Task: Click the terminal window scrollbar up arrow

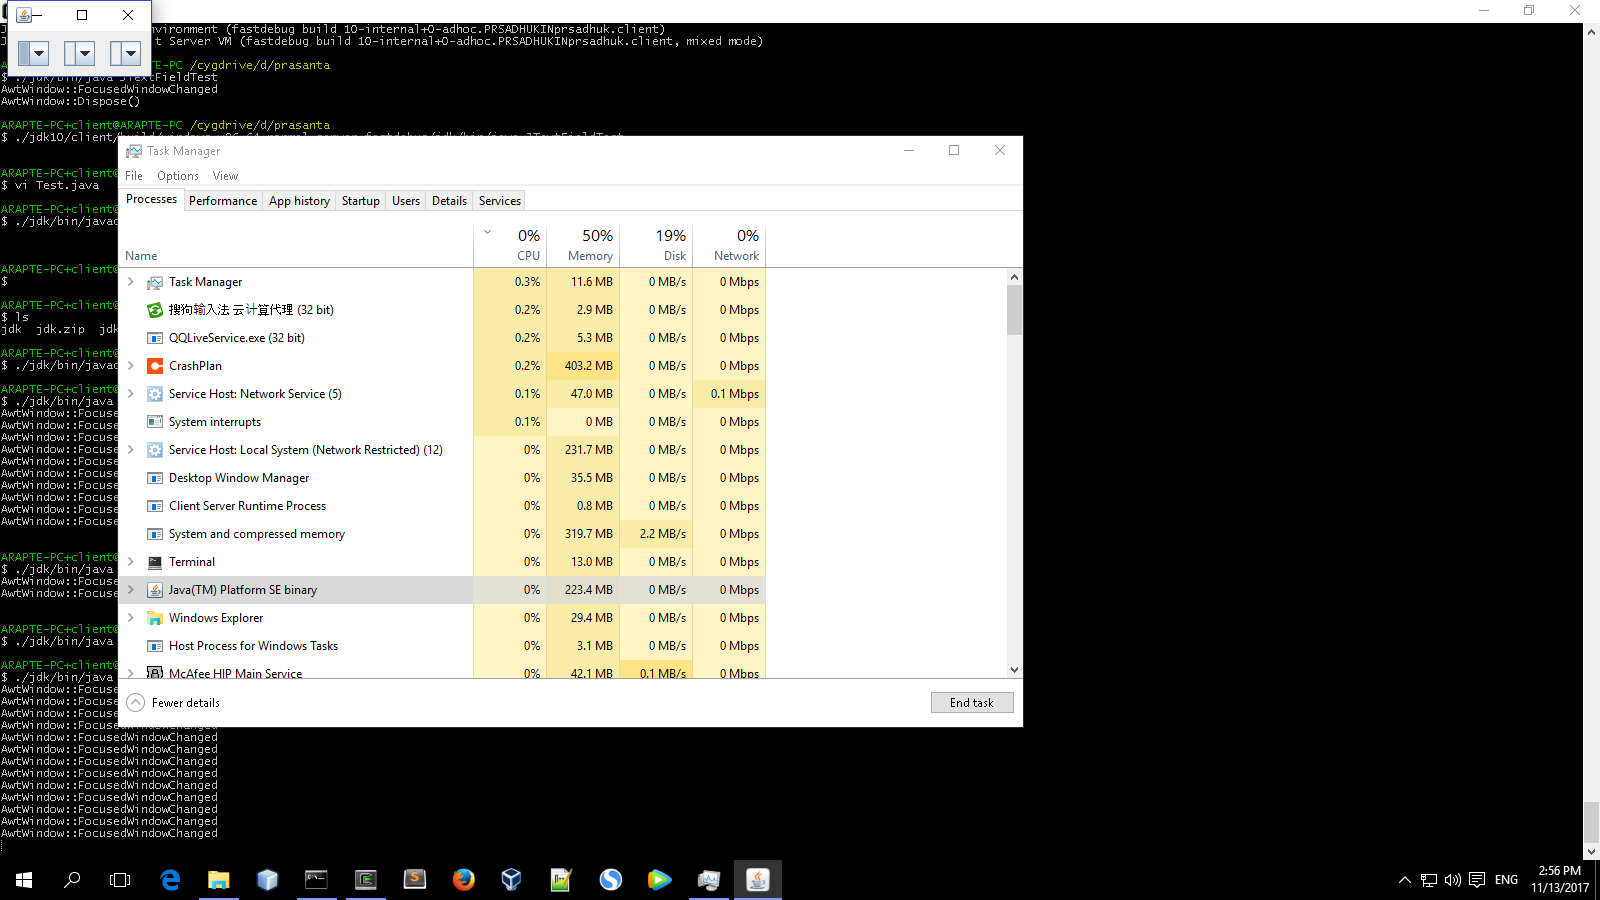Action: click(1591, 32)
